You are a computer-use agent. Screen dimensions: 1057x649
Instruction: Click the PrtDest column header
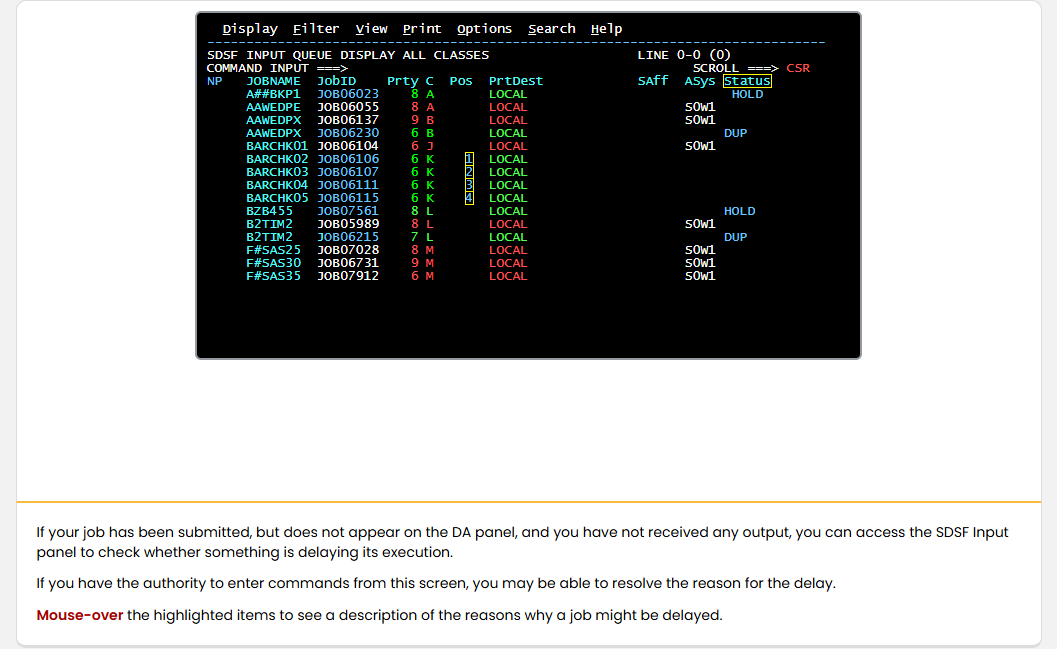pyautogui.click(x=516, y=81)
